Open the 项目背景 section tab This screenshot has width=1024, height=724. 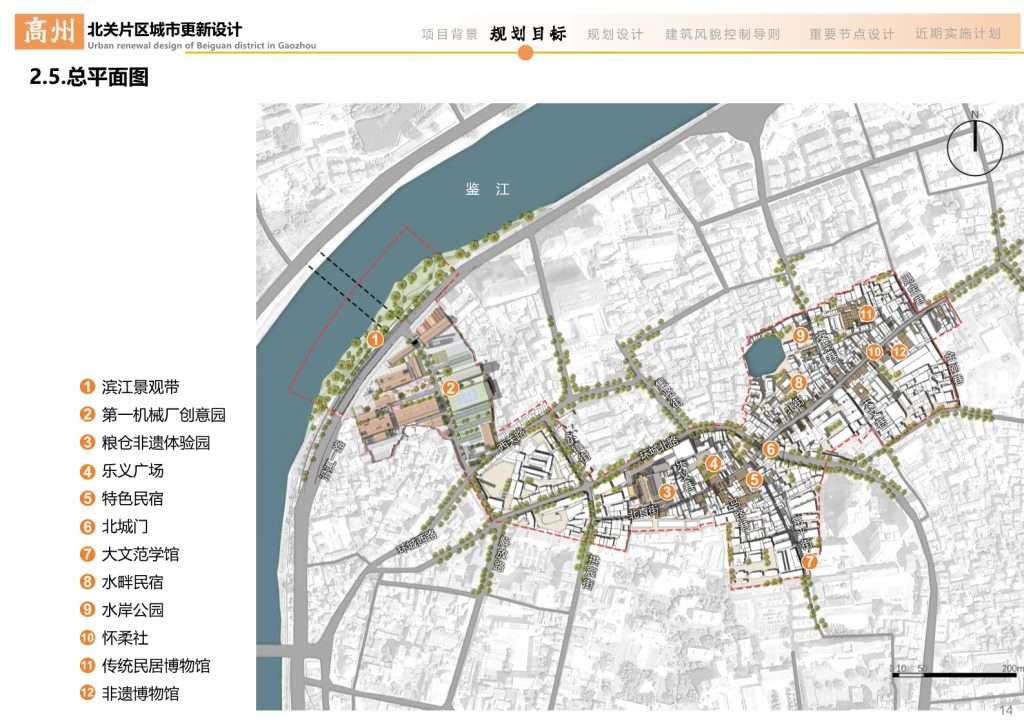point(449,34)
